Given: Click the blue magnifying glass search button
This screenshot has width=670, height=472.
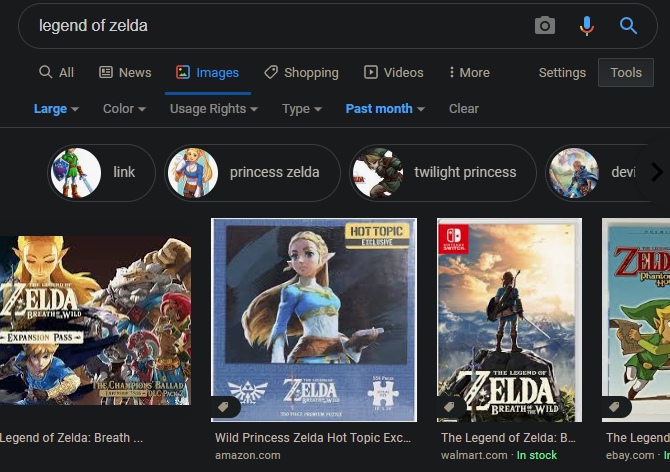Looking at the screenshot, I should pos(628,26).
